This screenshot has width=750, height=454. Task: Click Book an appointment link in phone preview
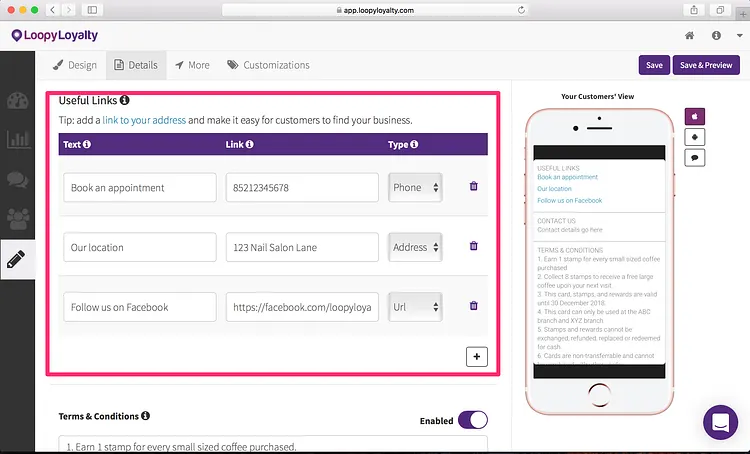(567, 177)
